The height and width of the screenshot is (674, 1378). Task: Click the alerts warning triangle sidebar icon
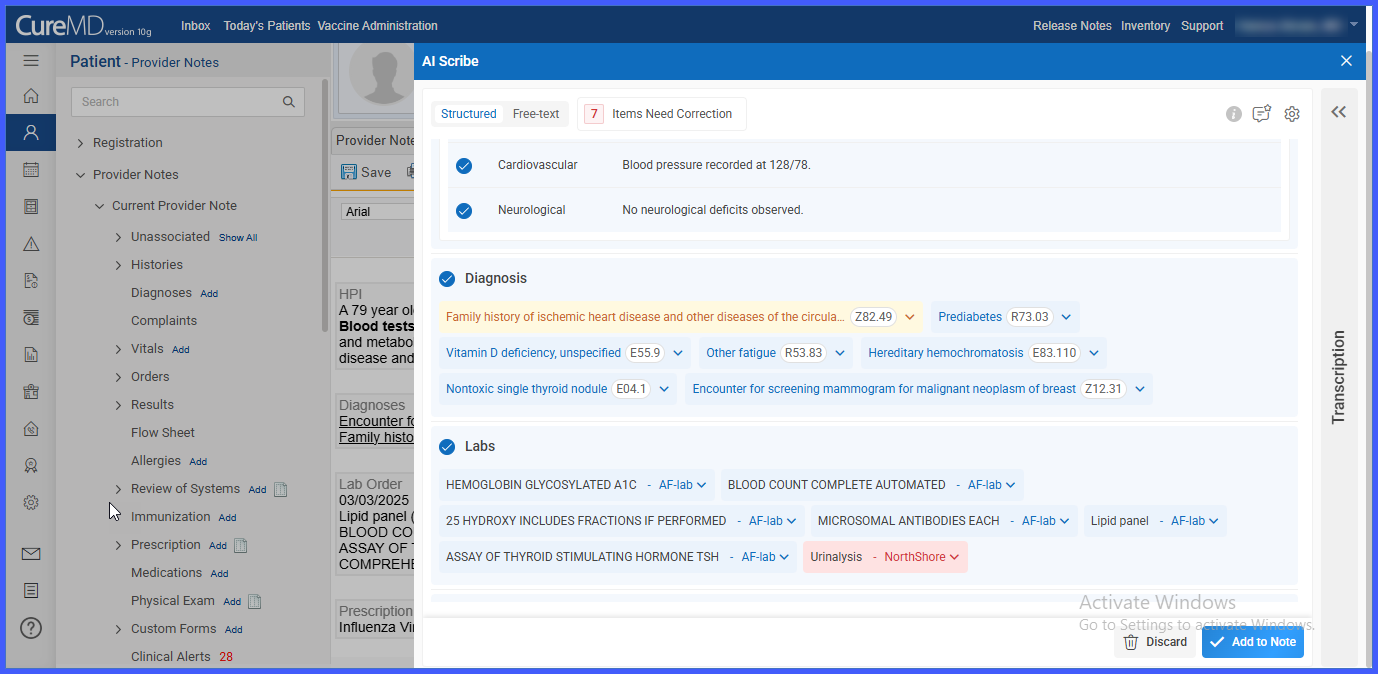[x=31, y=244]
